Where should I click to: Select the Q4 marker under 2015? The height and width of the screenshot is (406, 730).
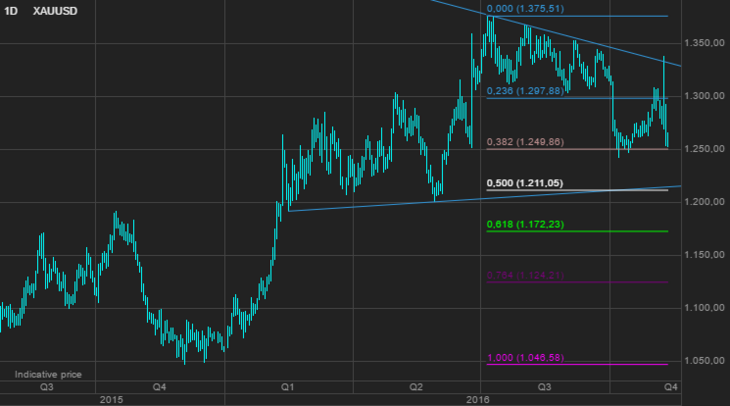click(158, 386)
